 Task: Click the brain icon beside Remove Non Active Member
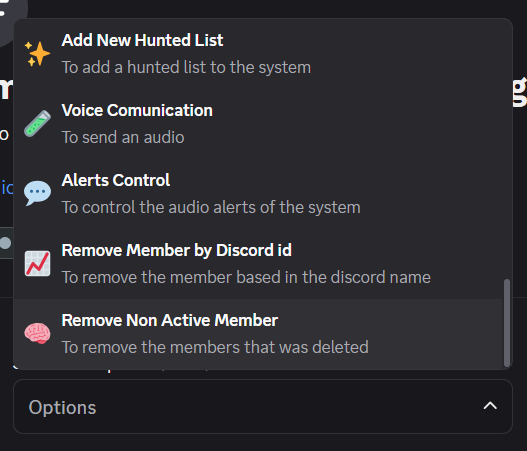click(x=37, y=333)
